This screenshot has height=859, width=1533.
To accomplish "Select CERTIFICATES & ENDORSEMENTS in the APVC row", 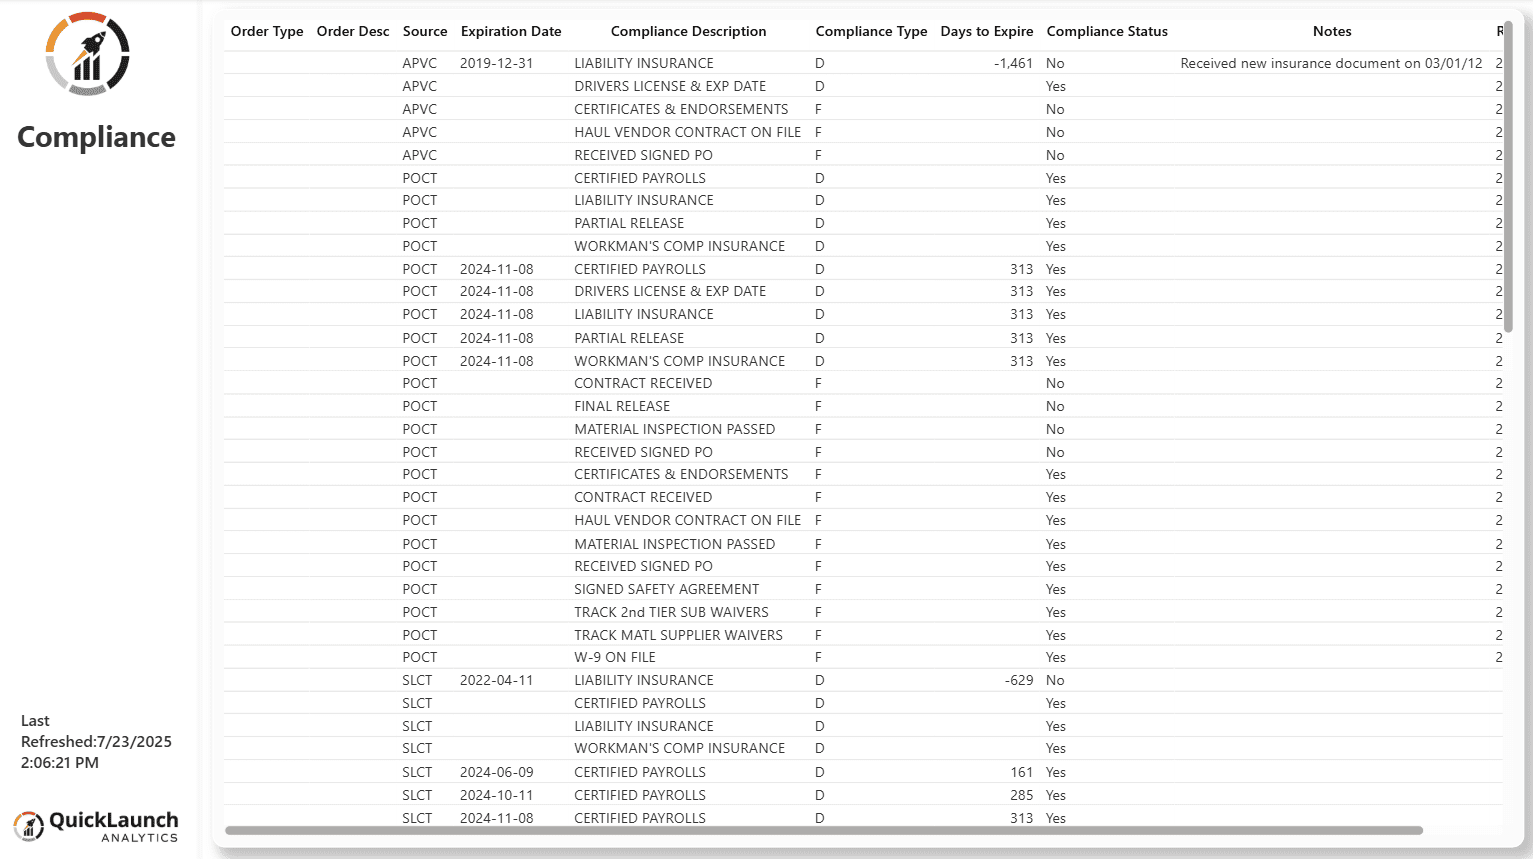I will click(x=681, y=109).
